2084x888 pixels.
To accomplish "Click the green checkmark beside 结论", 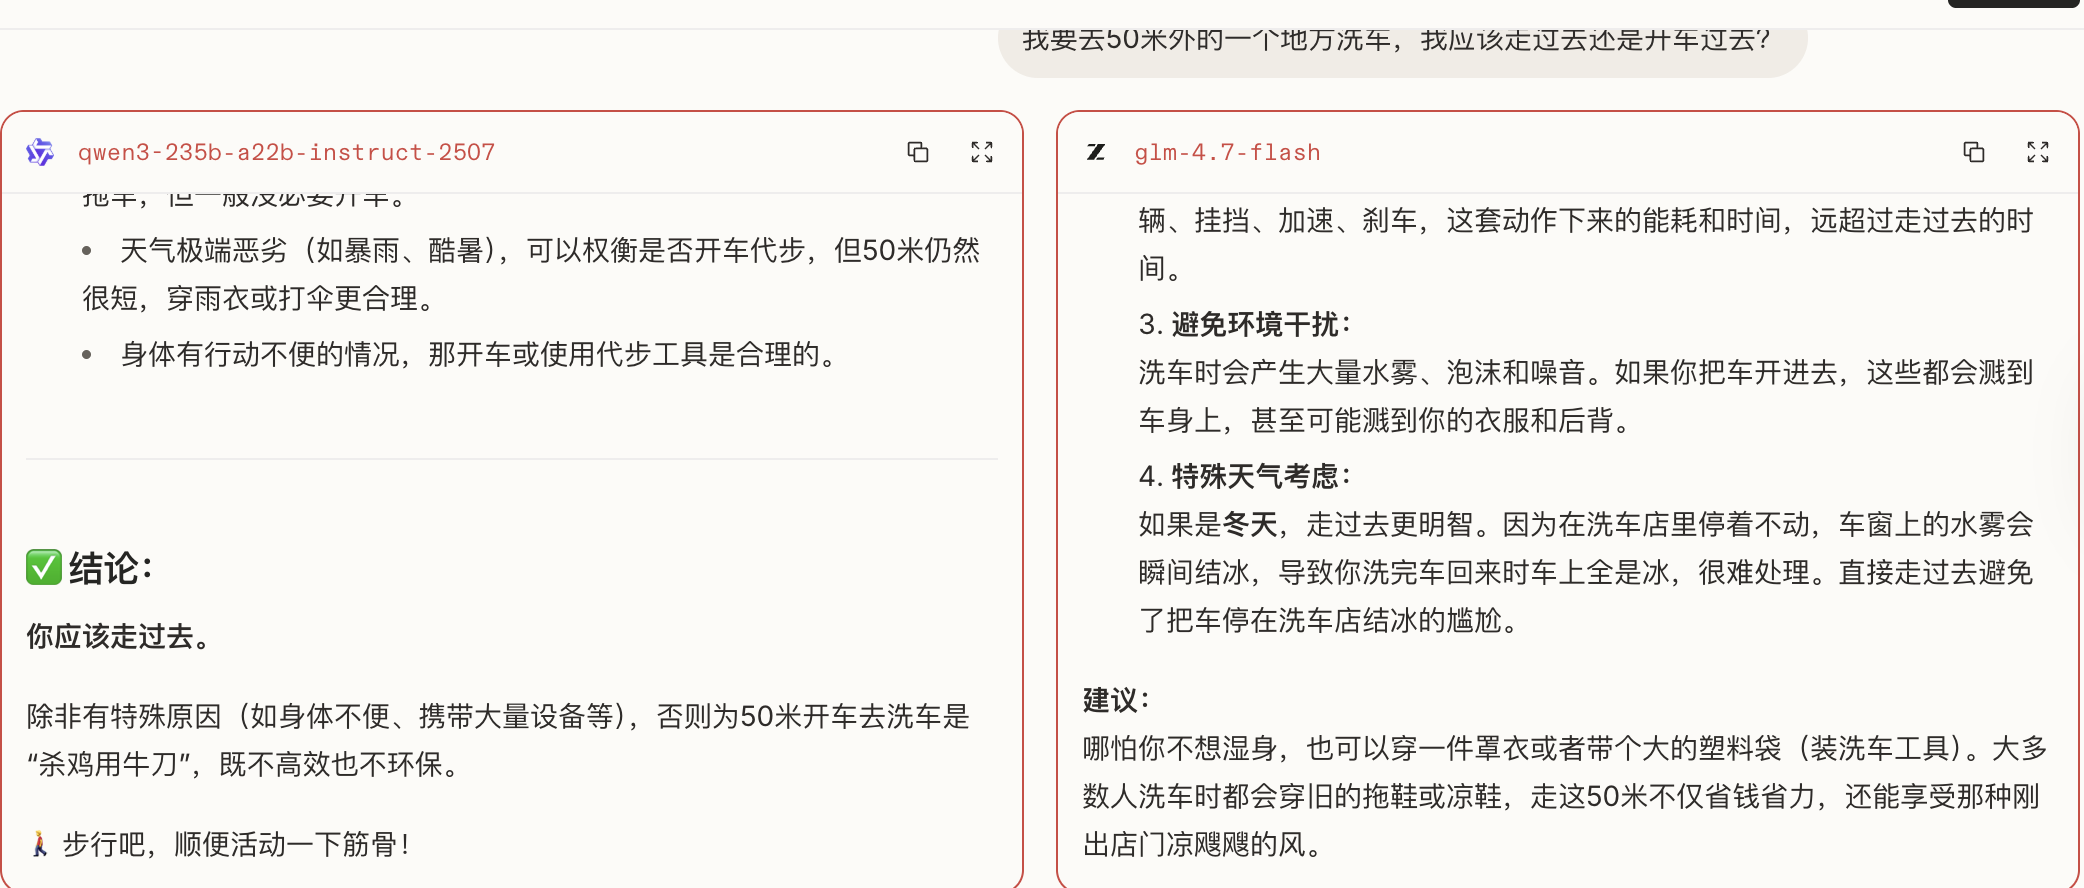I will coord(44,568).
